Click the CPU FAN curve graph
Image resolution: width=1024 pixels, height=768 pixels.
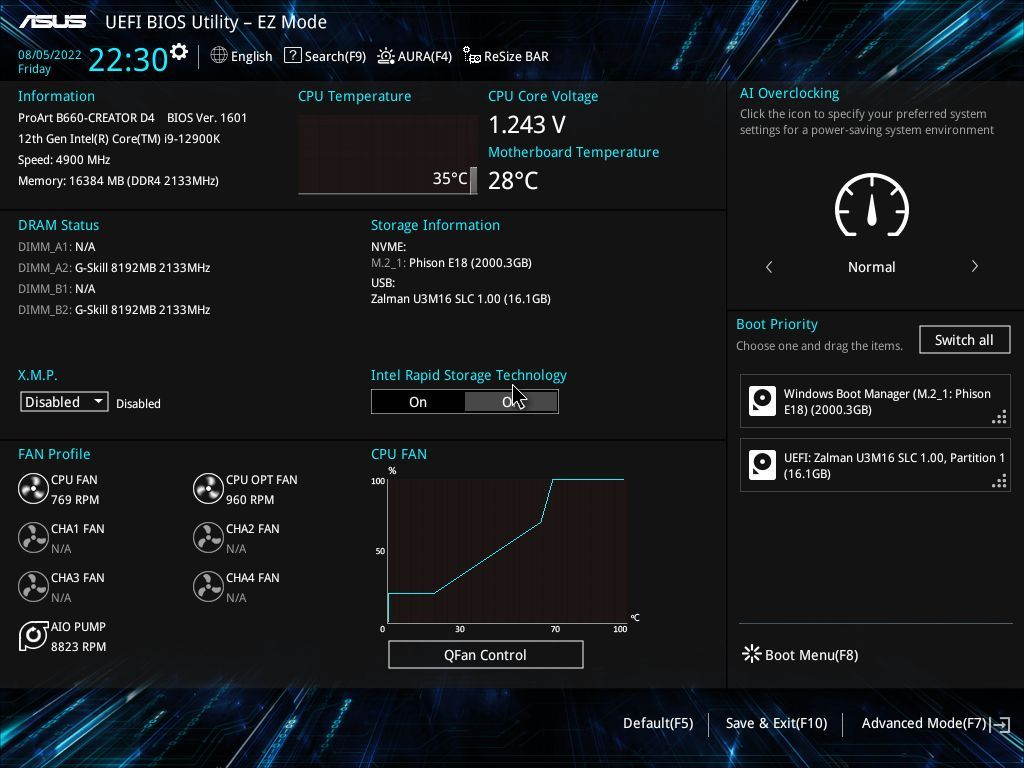(x=507, y=550)
